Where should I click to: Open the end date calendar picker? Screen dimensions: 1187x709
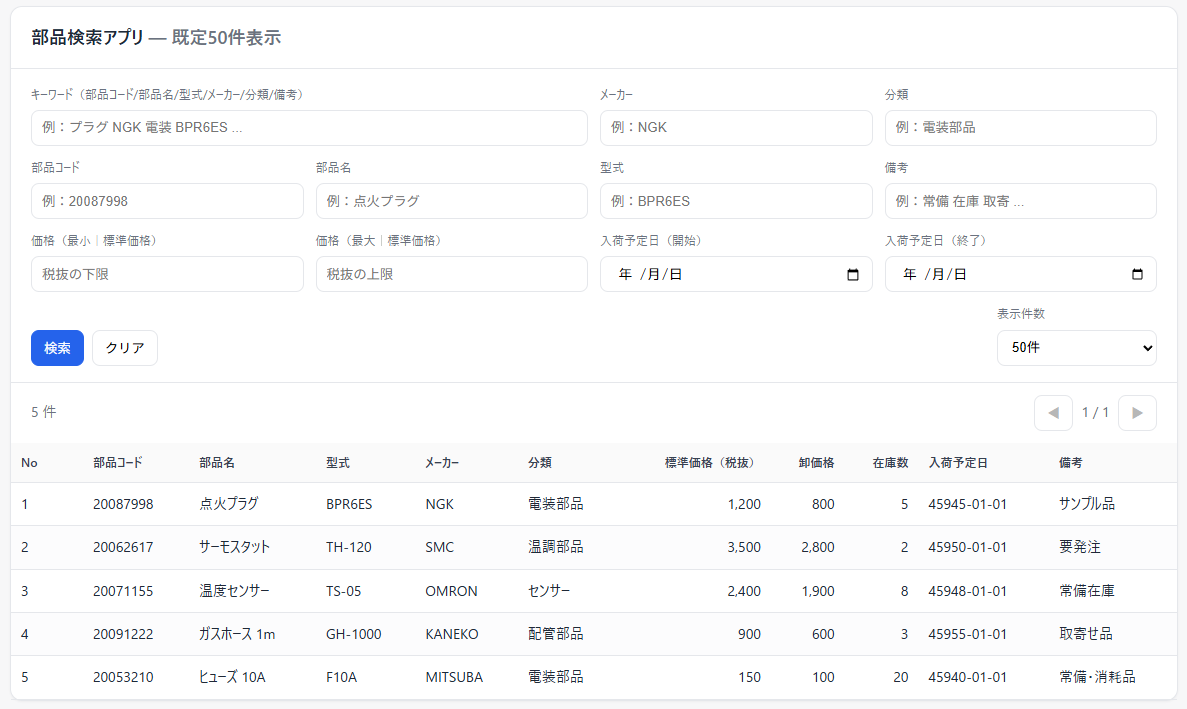1139,273
